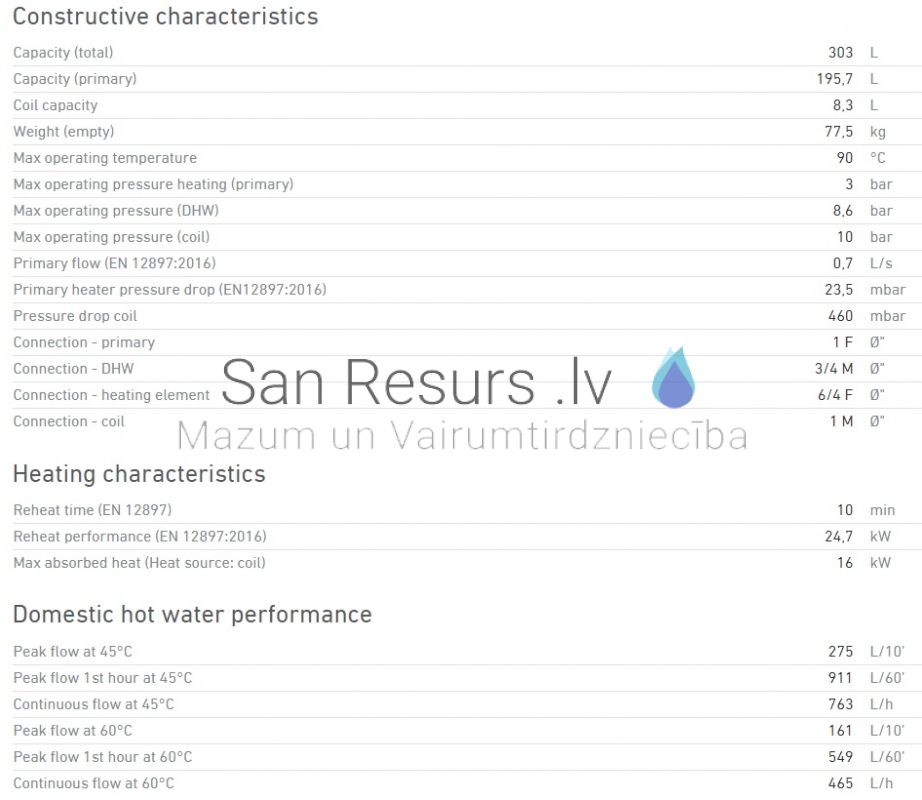Select the Connection - primary label
Viewport: 922px width, 800px height.
tap(84, 342)
